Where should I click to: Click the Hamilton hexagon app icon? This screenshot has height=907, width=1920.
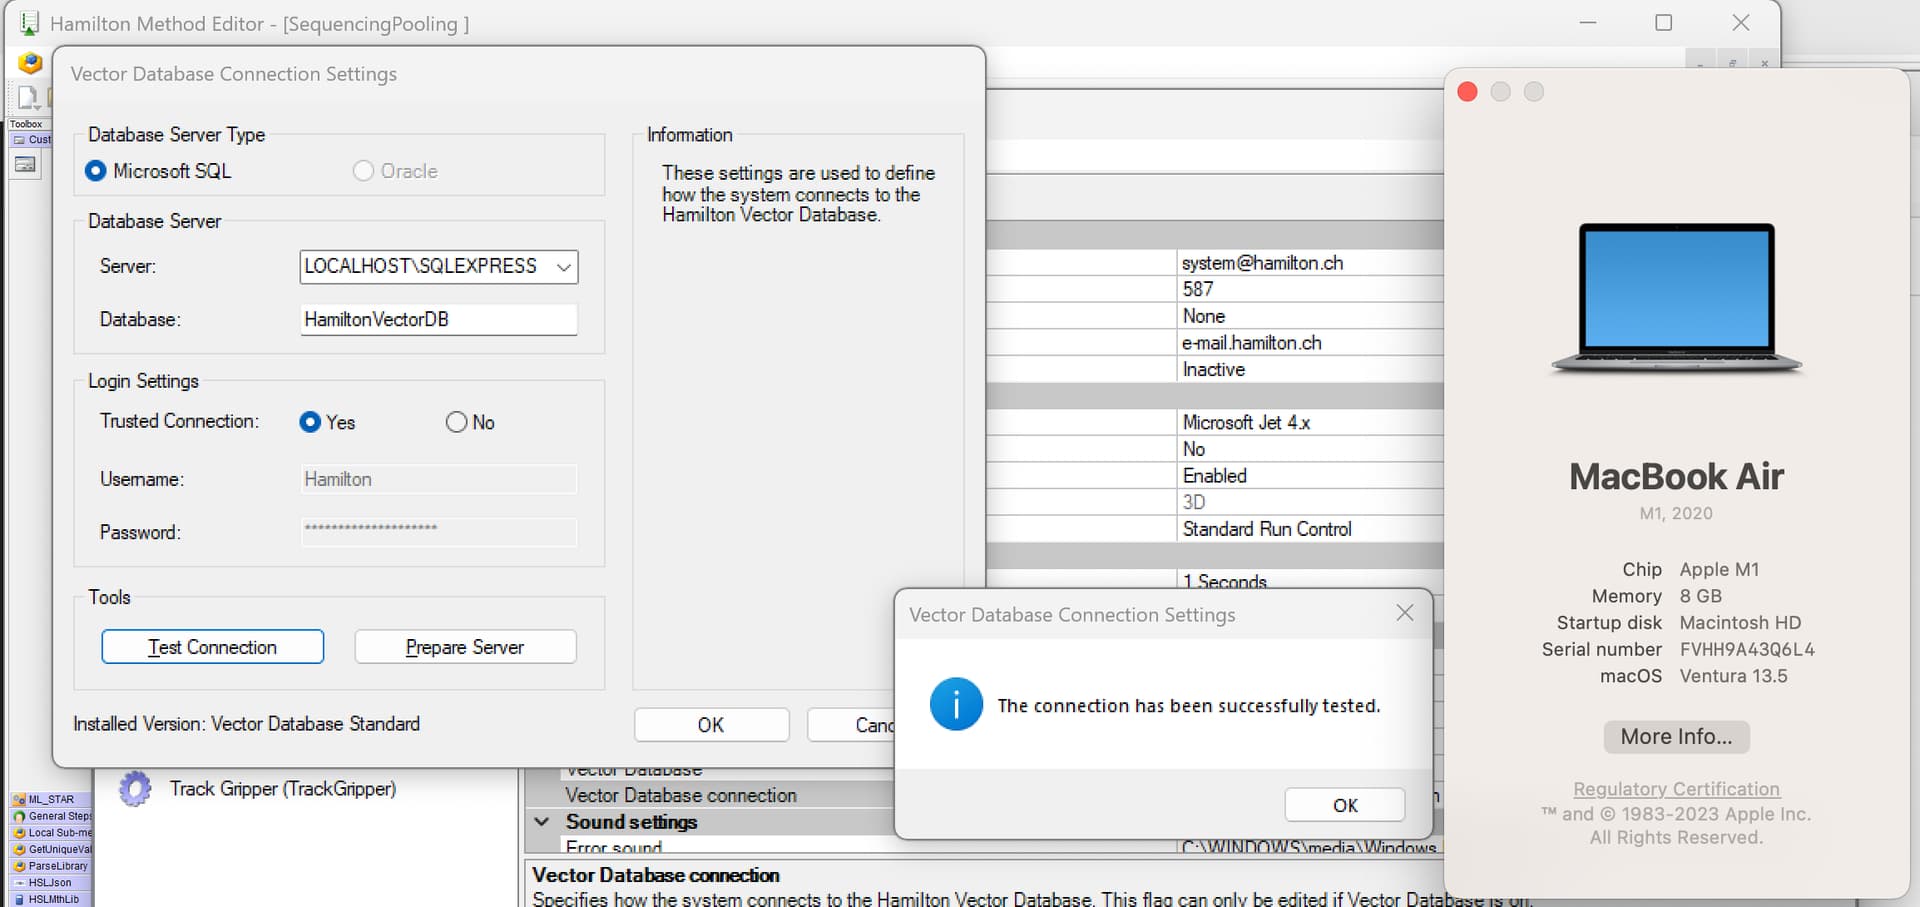point(30,63)
